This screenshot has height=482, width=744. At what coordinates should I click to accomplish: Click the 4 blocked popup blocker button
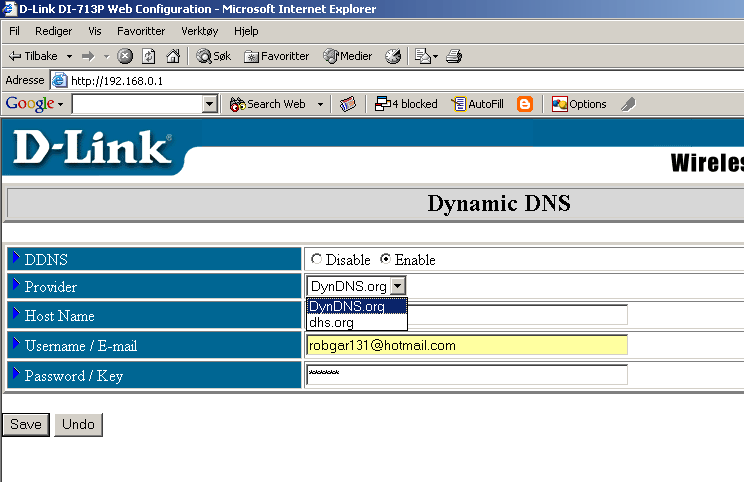406,104
